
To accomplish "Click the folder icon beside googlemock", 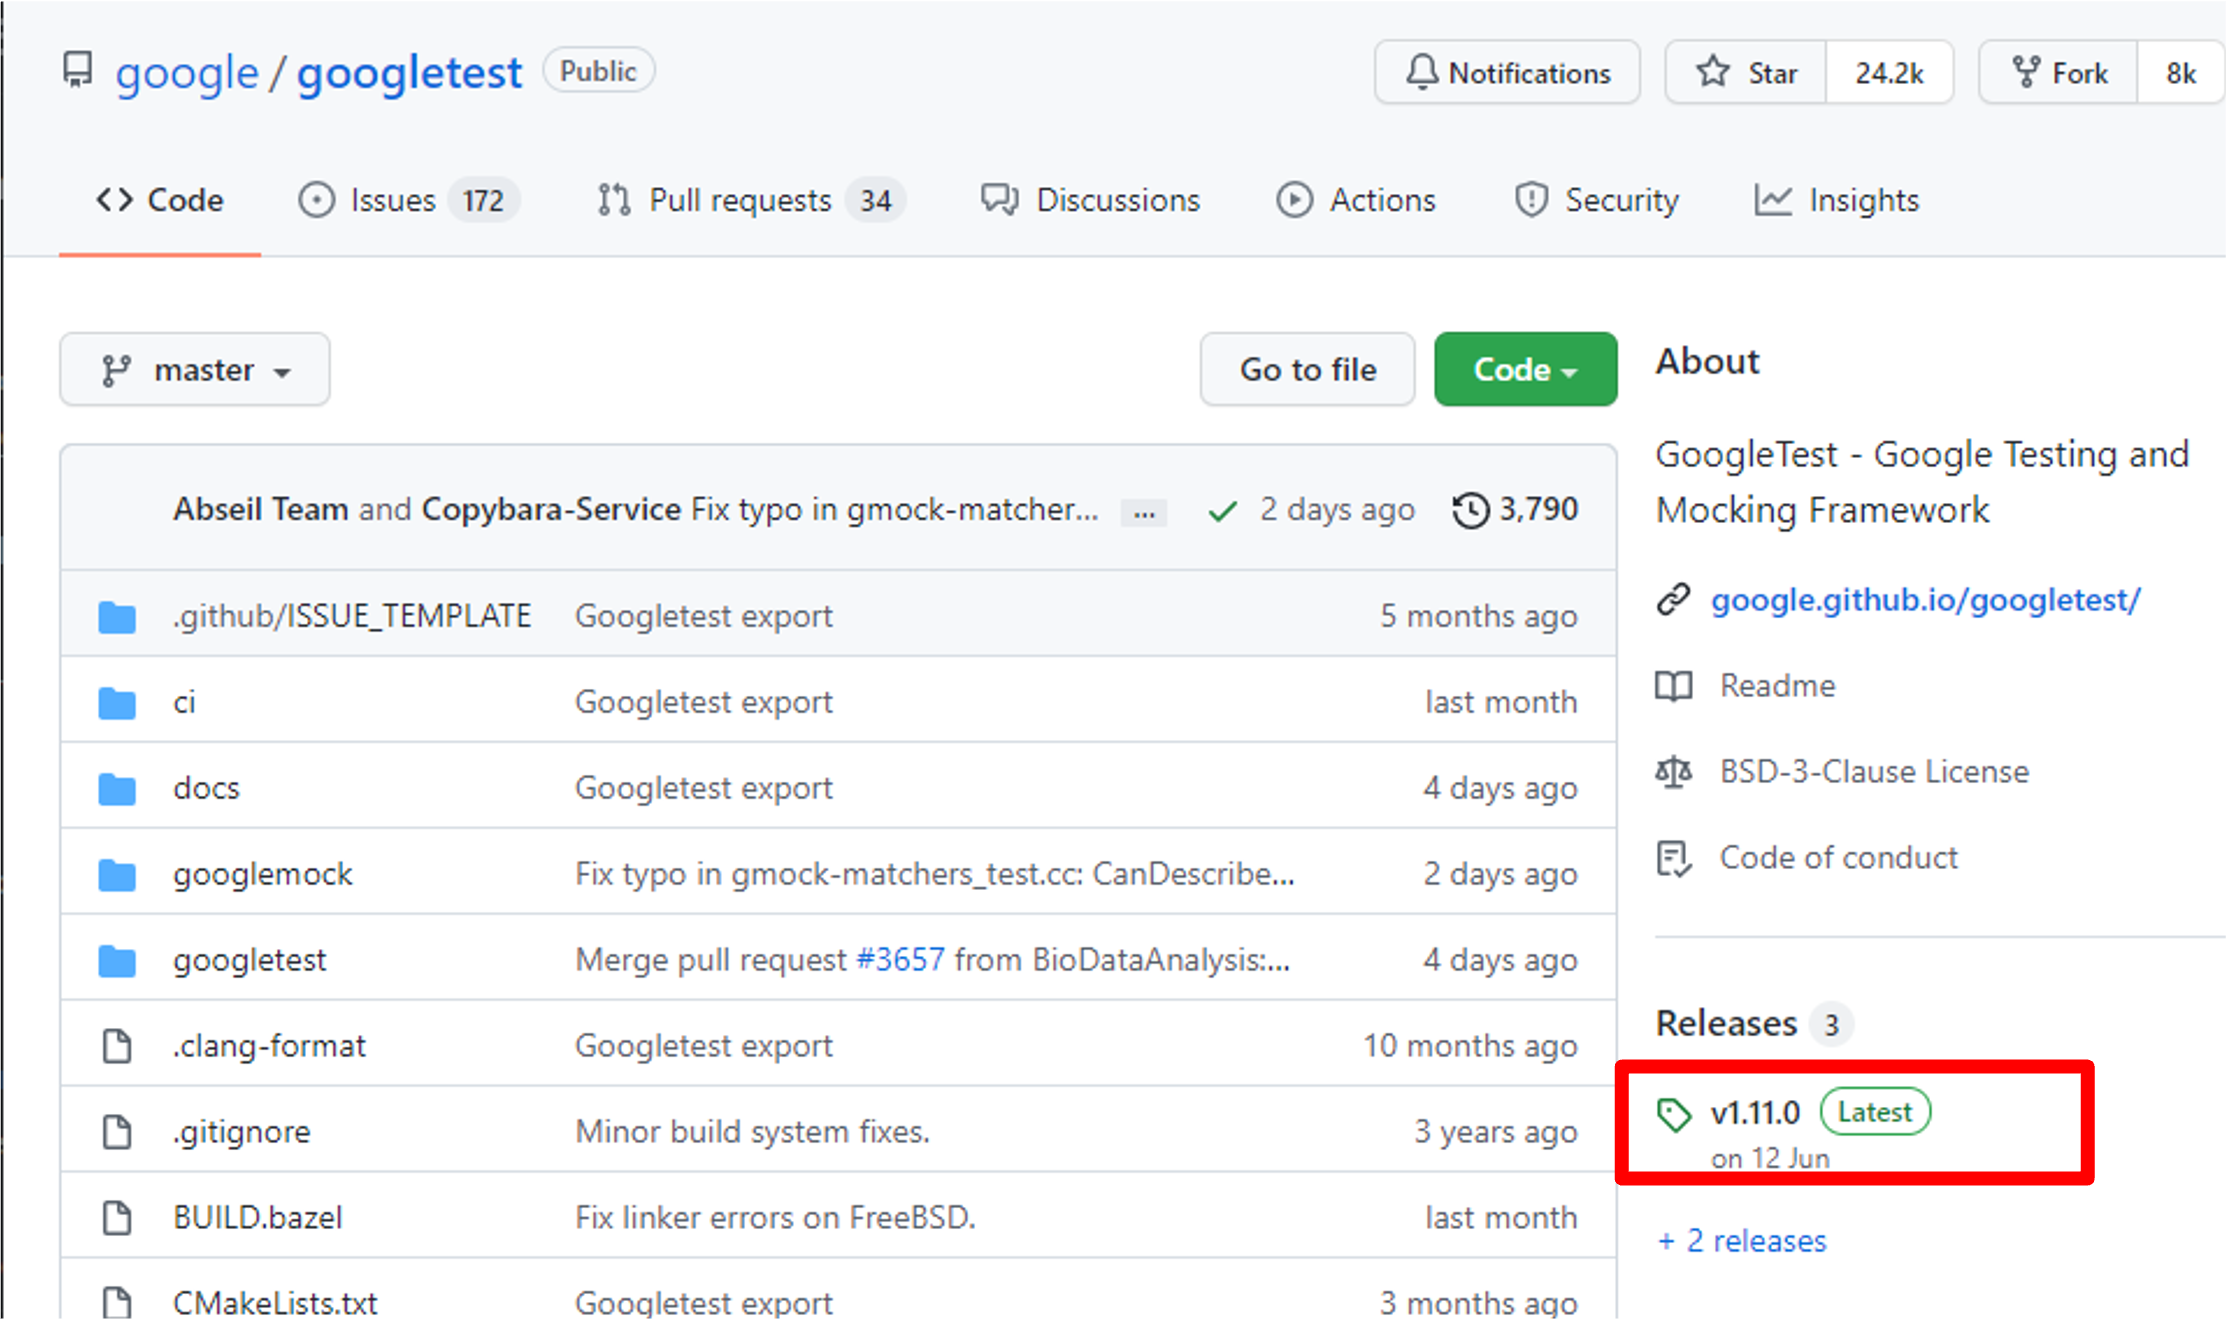I will tap(117, 875).
